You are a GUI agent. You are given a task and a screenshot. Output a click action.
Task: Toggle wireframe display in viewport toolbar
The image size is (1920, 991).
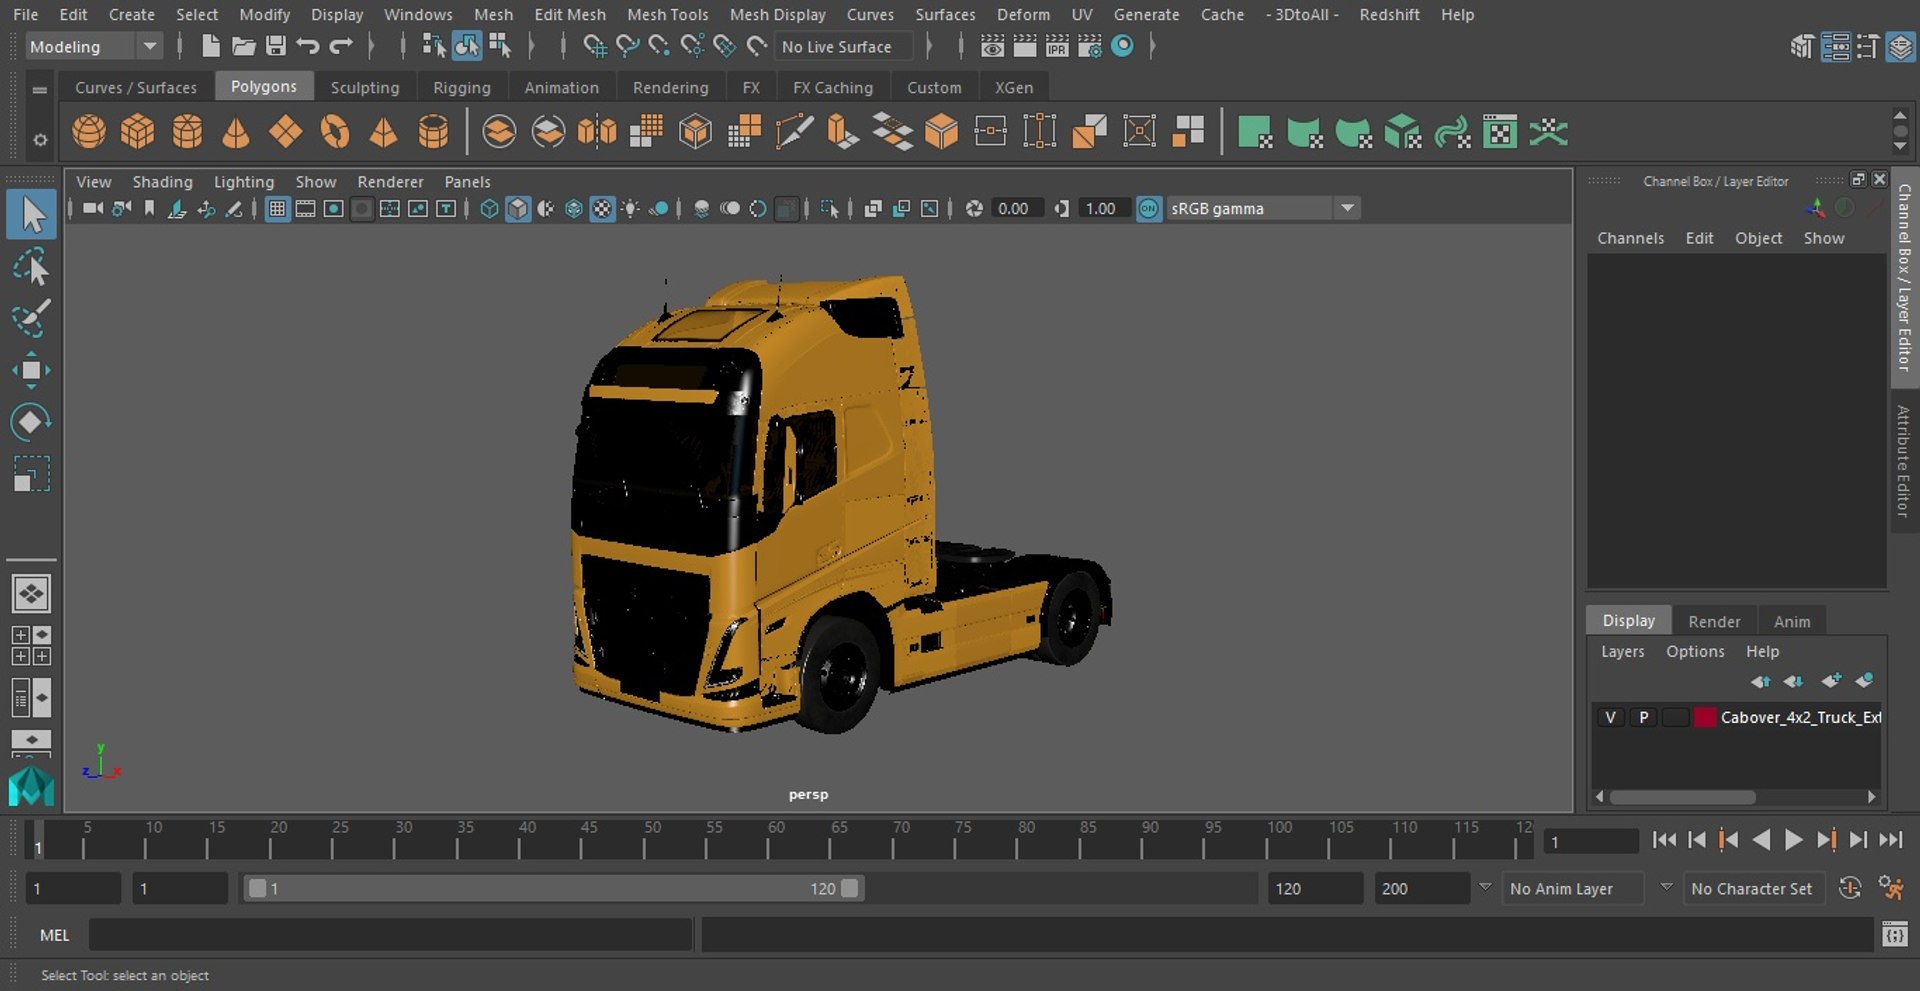pos(489,208)
